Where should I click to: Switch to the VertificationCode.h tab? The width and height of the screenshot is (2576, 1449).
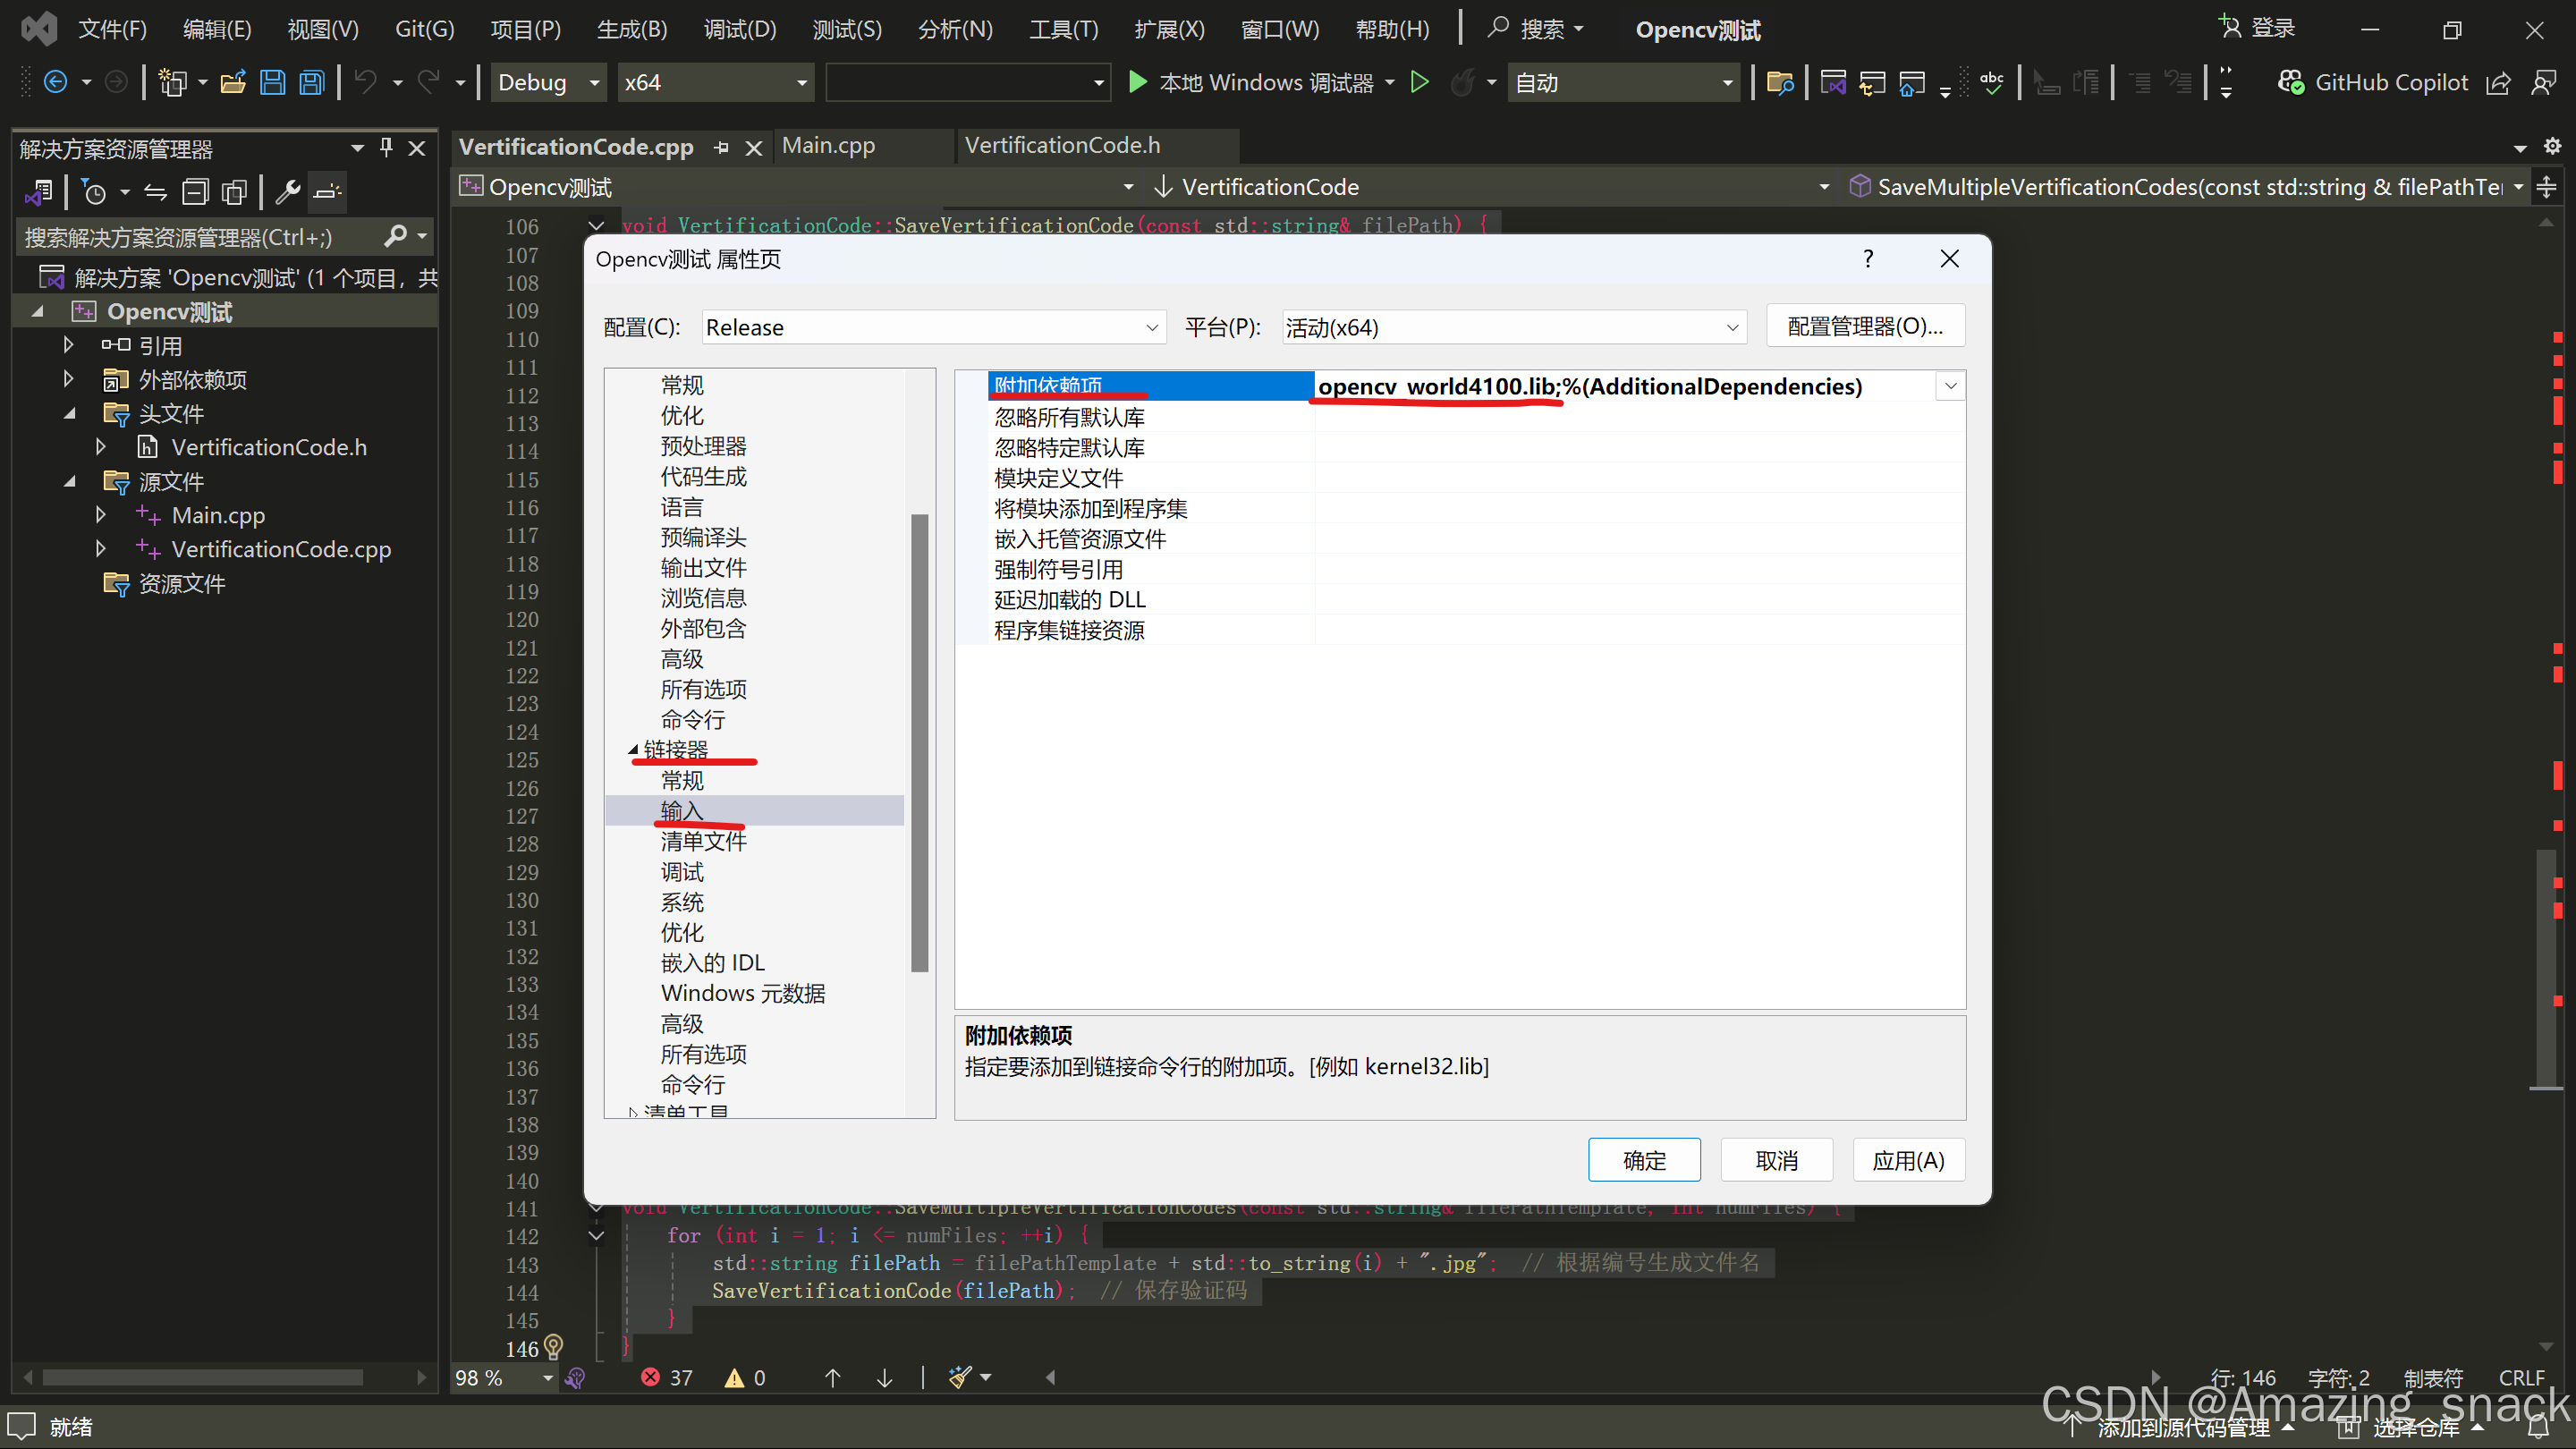1062,145
